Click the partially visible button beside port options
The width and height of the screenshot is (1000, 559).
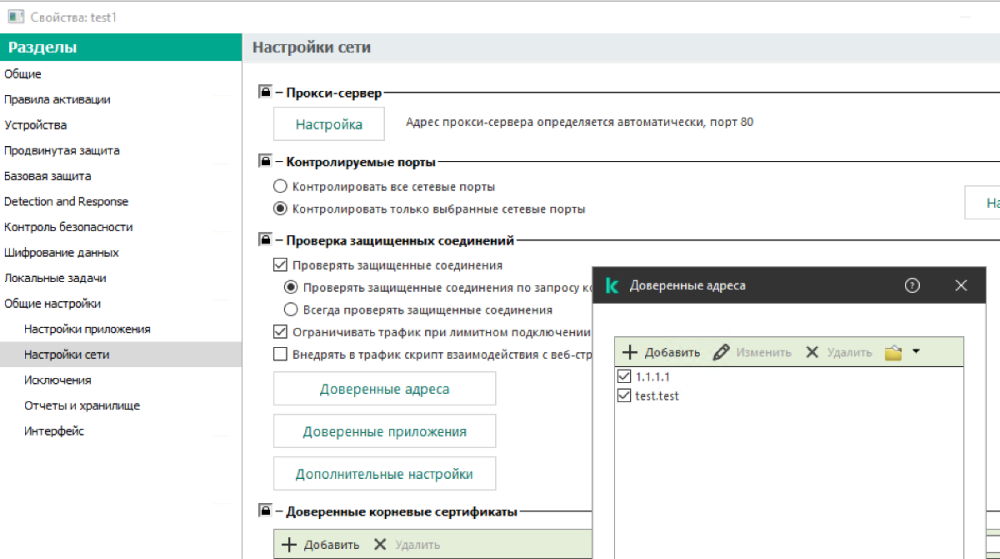point(982,203)
